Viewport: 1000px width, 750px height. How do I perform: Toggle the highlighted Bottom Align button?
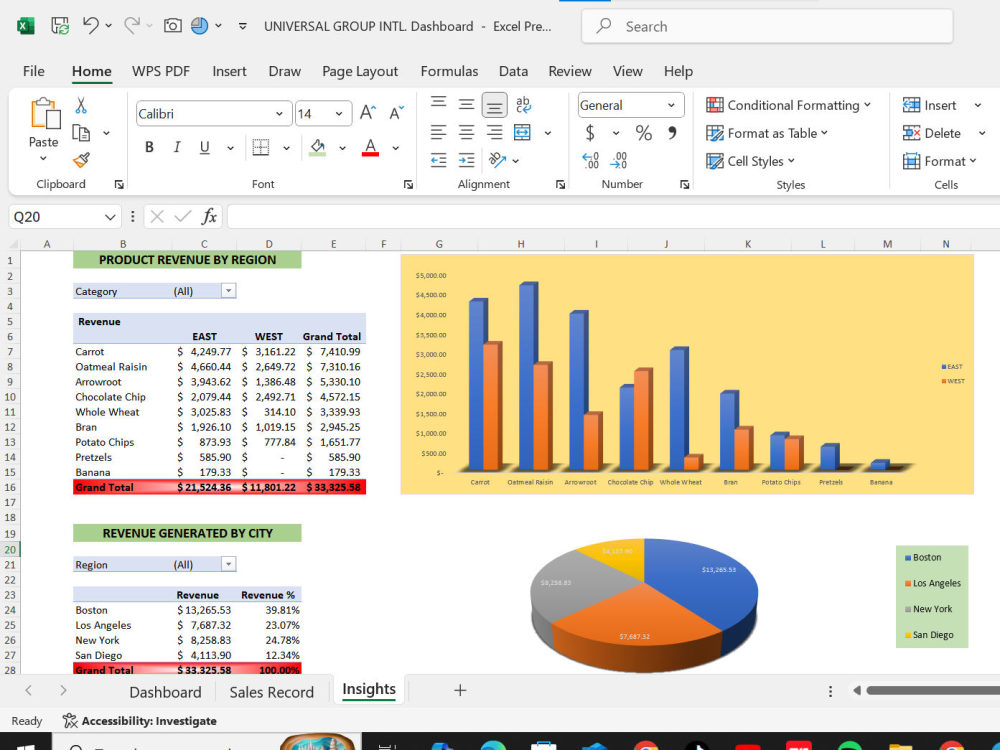494,105
